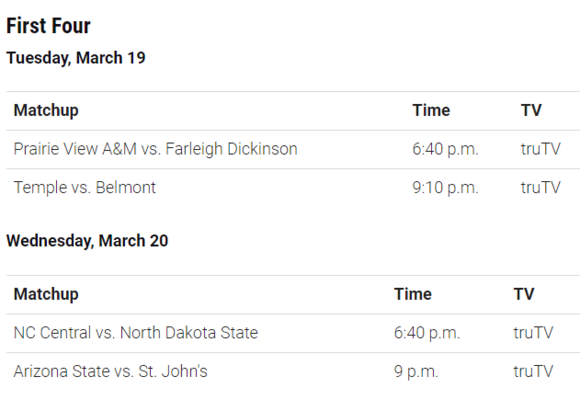Select the 6:40 p.m. time for NC Central game
The height and width of the screenshot is (412, 580).
click(x=427, y=333)
